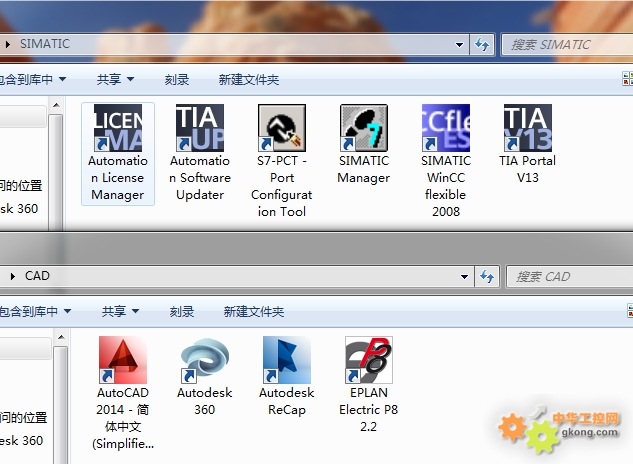
Task: Select 问的位置 in CAD navigation pane
Action: coord(23,418)
